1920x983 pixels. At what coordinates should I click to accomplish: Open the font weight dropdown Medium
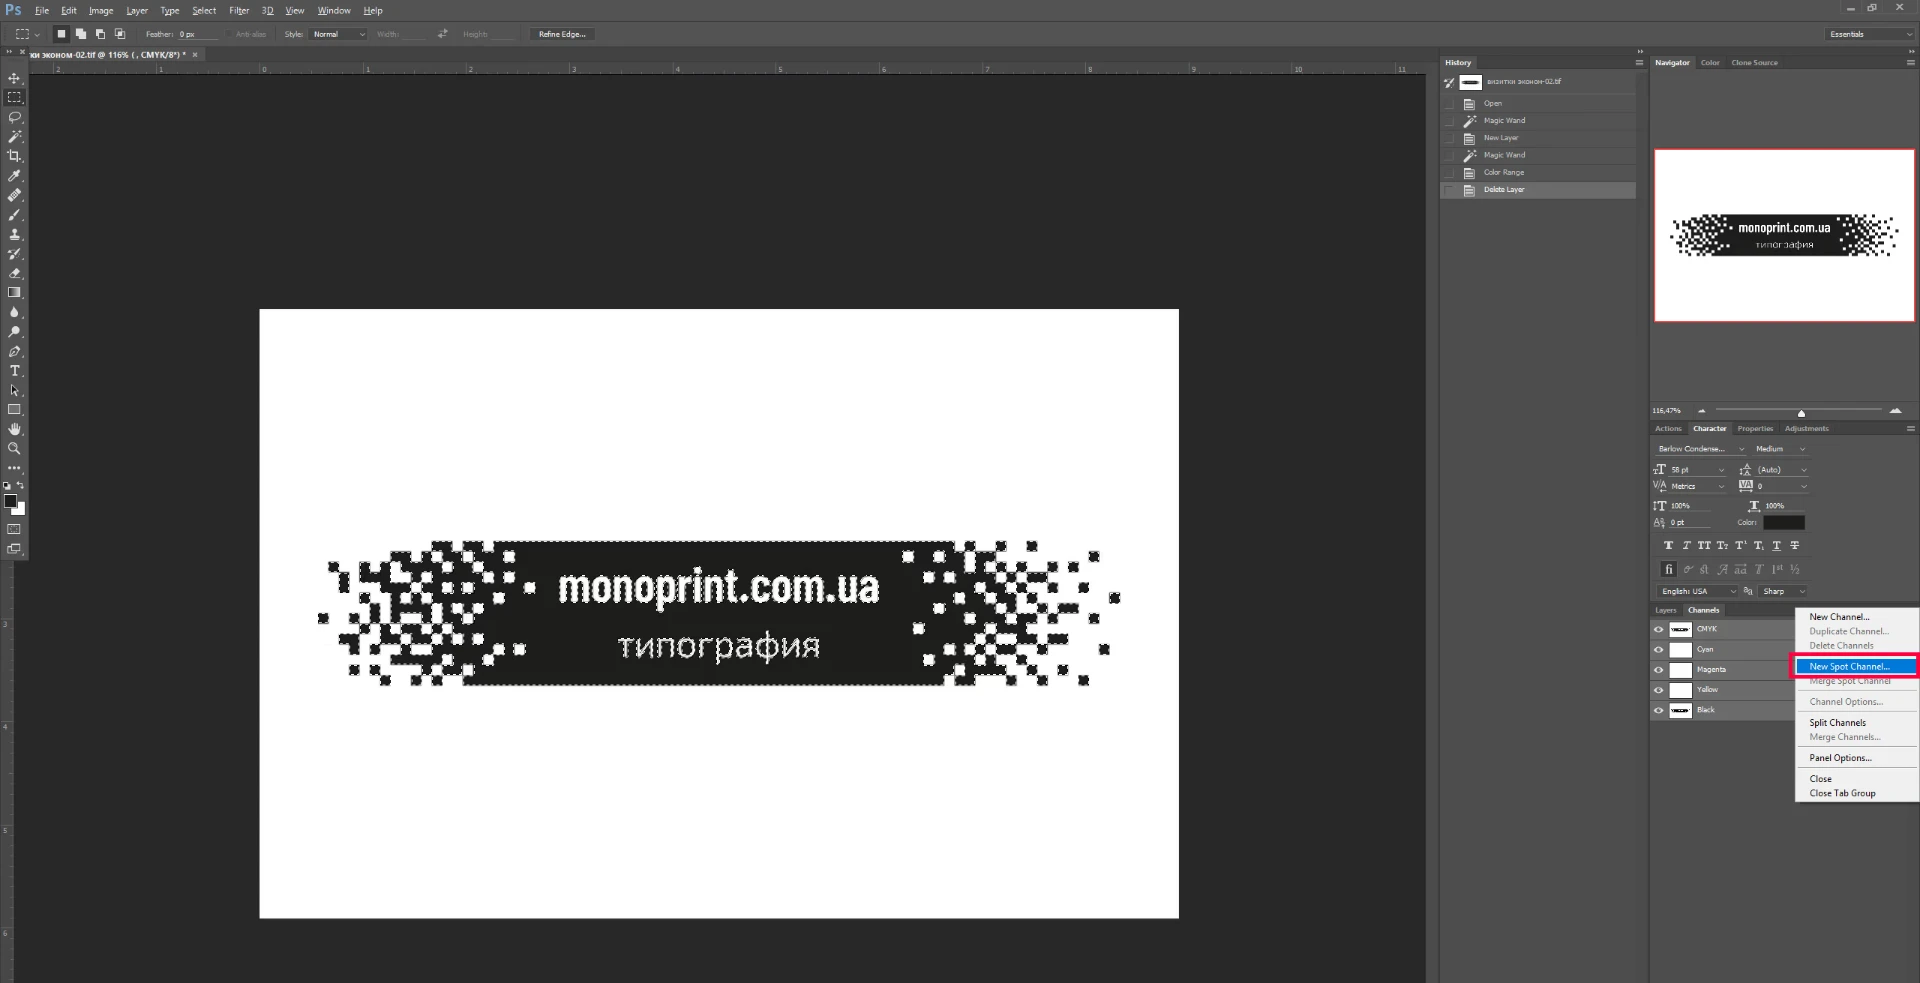point(1780,449)
